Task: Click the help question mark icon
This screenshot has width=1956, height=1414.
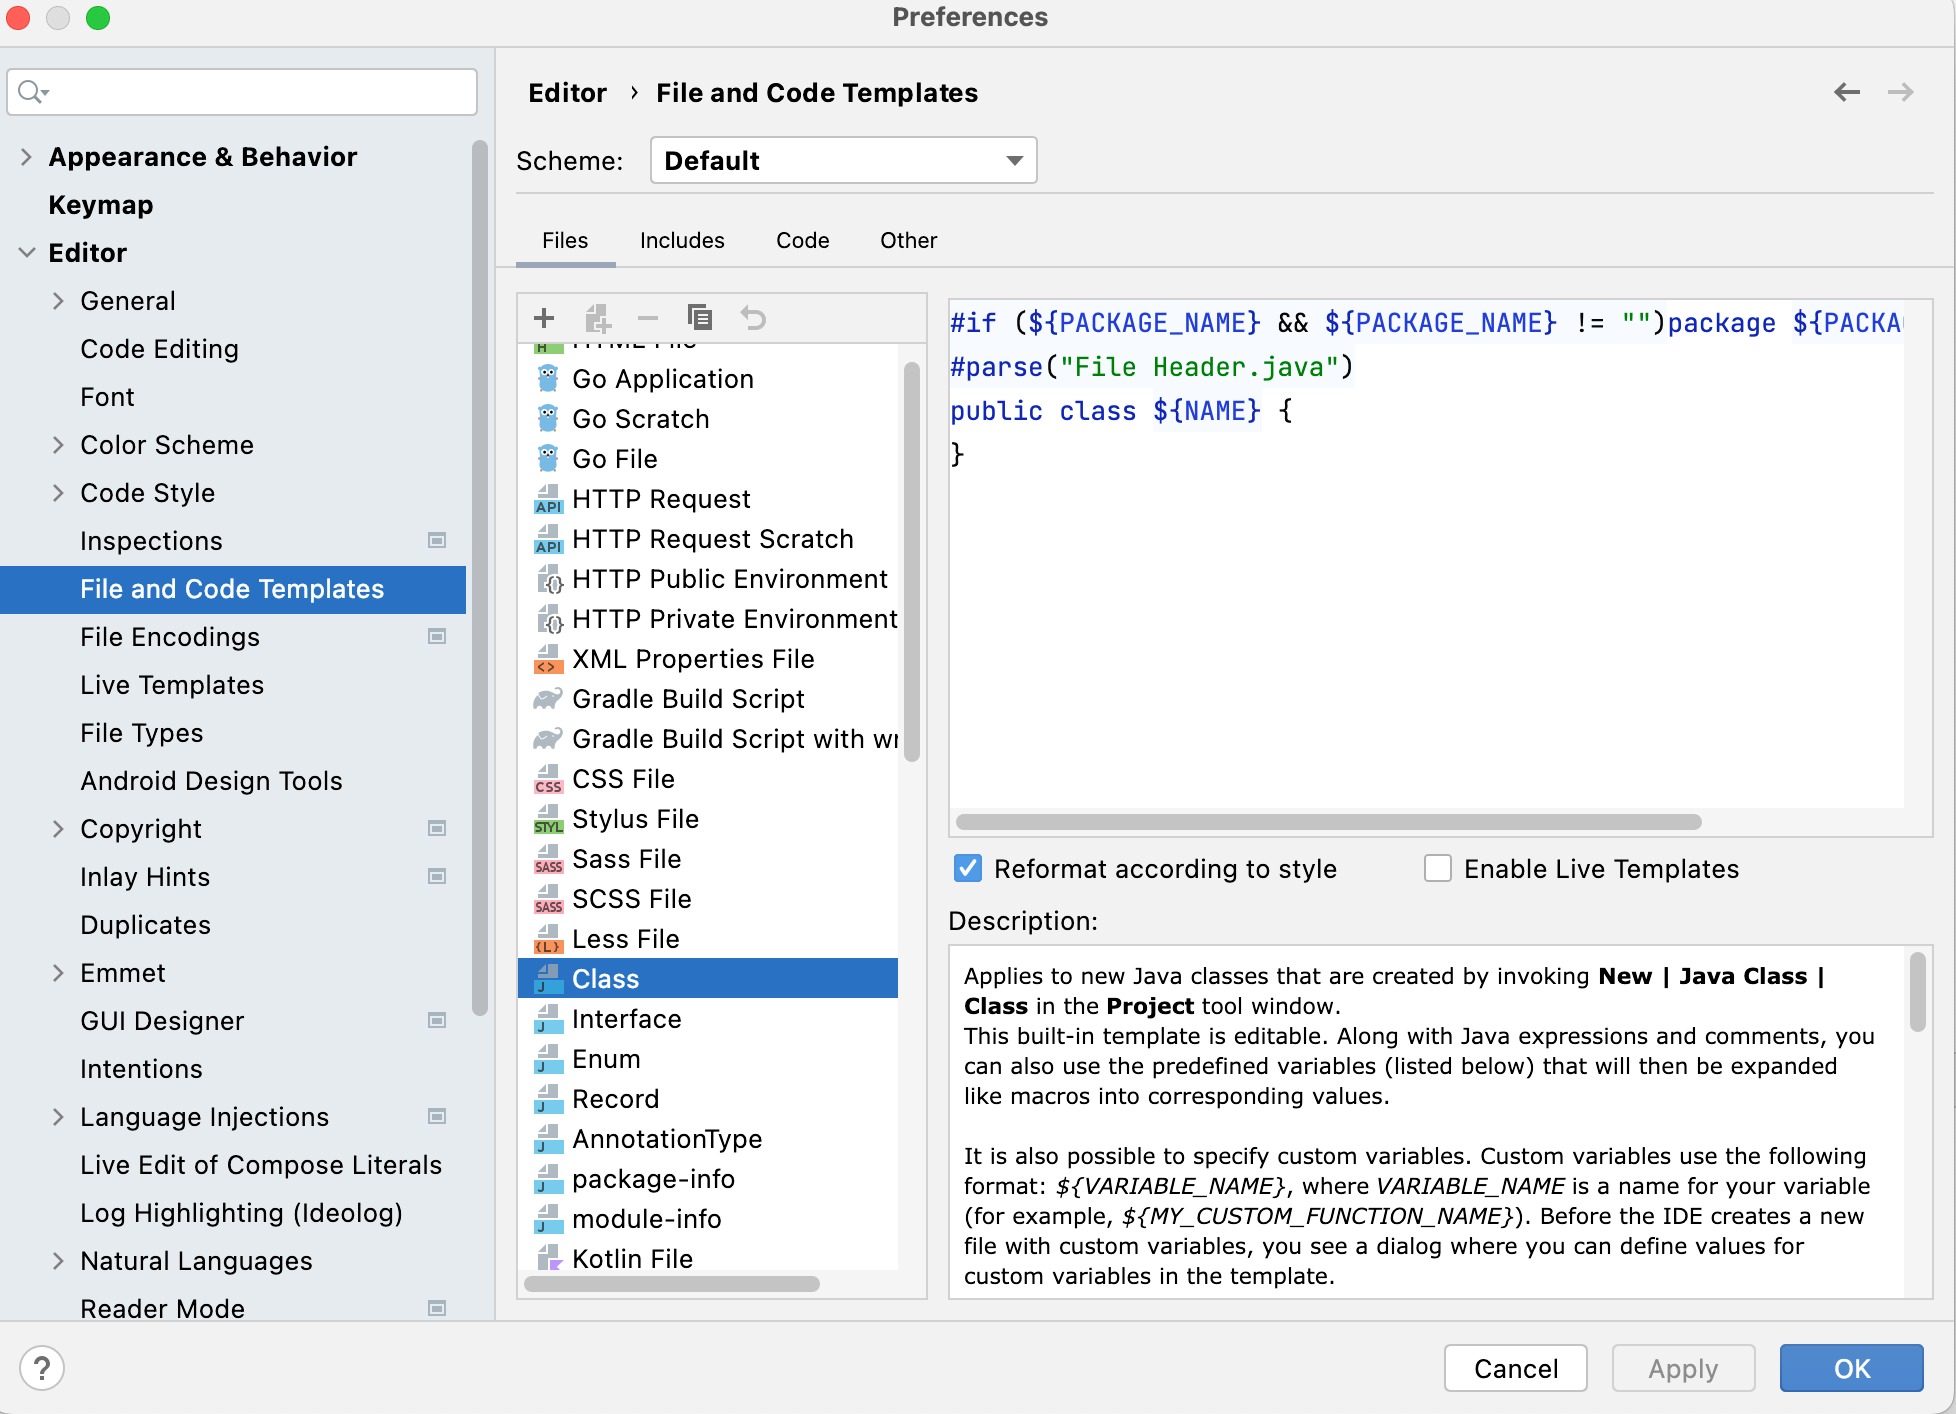Action: (x=42, y=1367)
